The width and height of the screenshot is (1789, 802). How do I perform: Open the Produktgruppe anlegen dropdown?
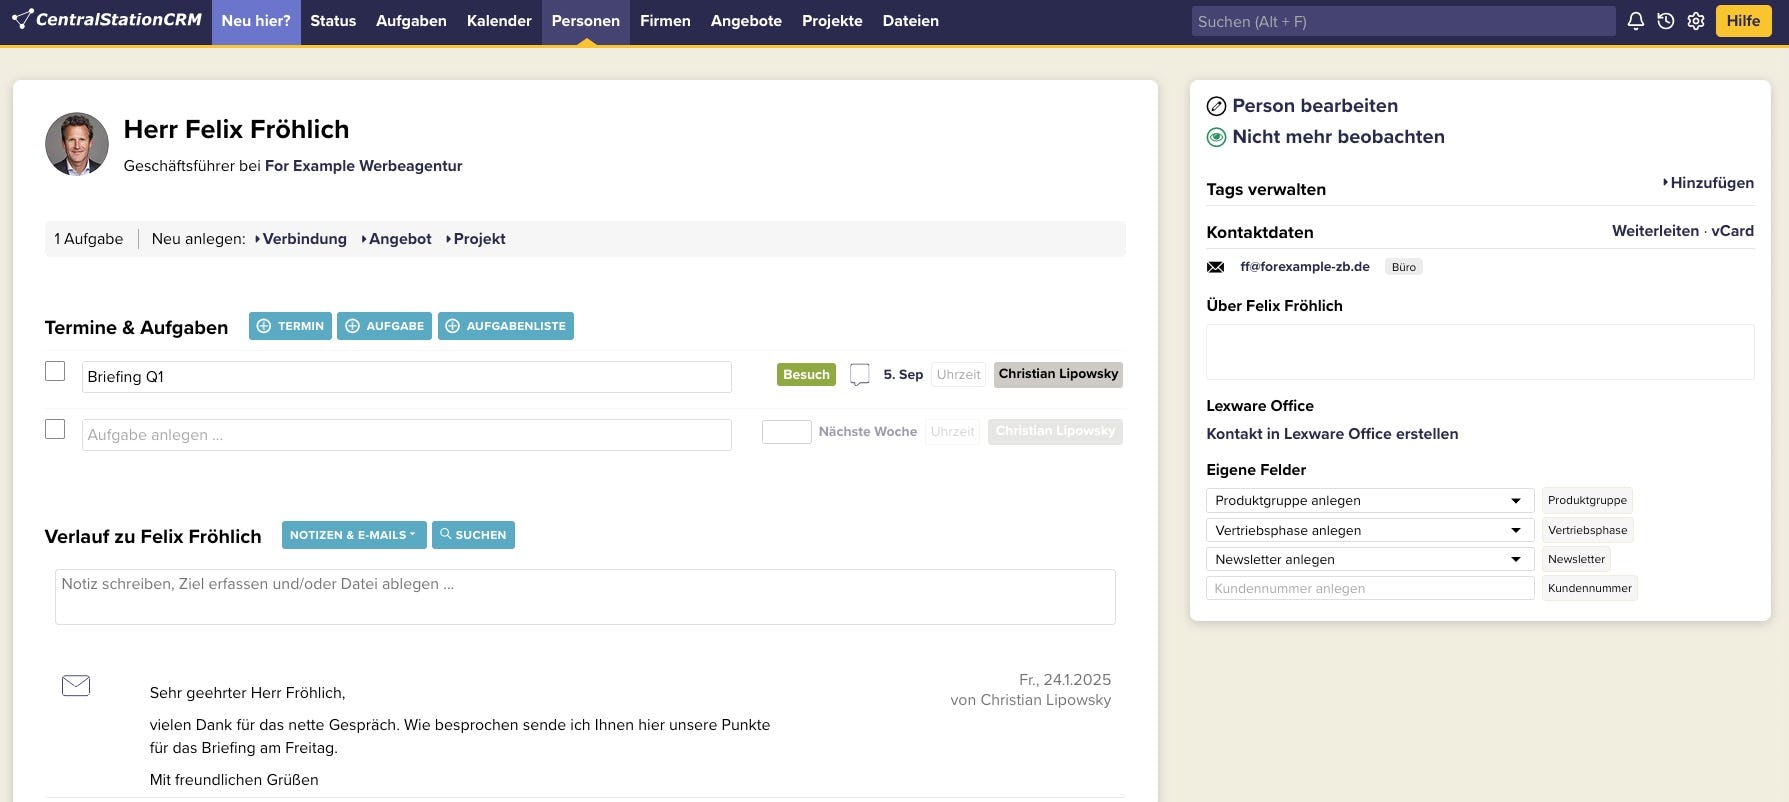tap(1370, 500)
